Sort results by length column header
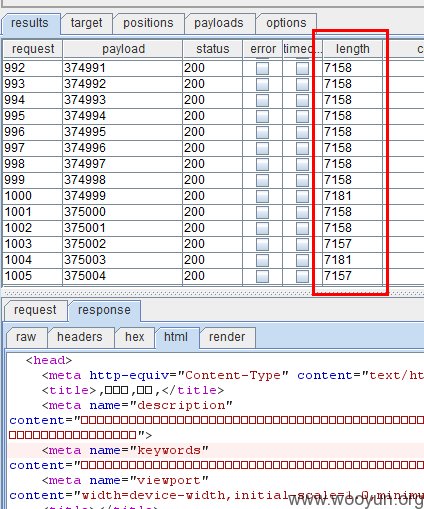Viewport: 424px width, 509px height. [353, 49]
